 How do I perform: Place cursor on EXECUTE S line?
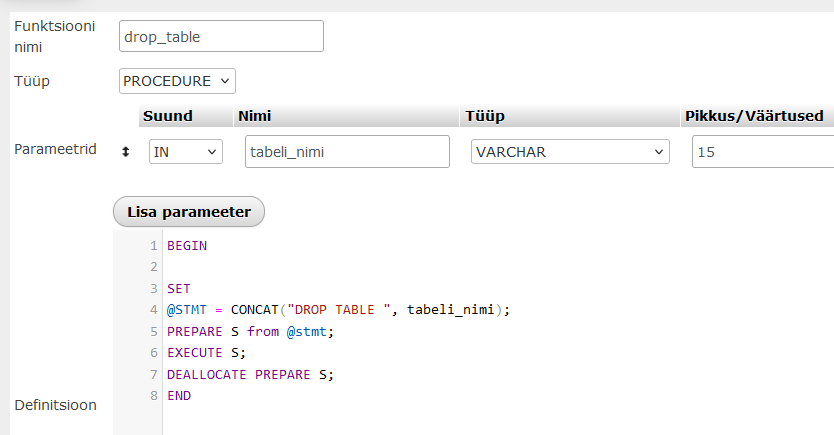tap(206, 353)
